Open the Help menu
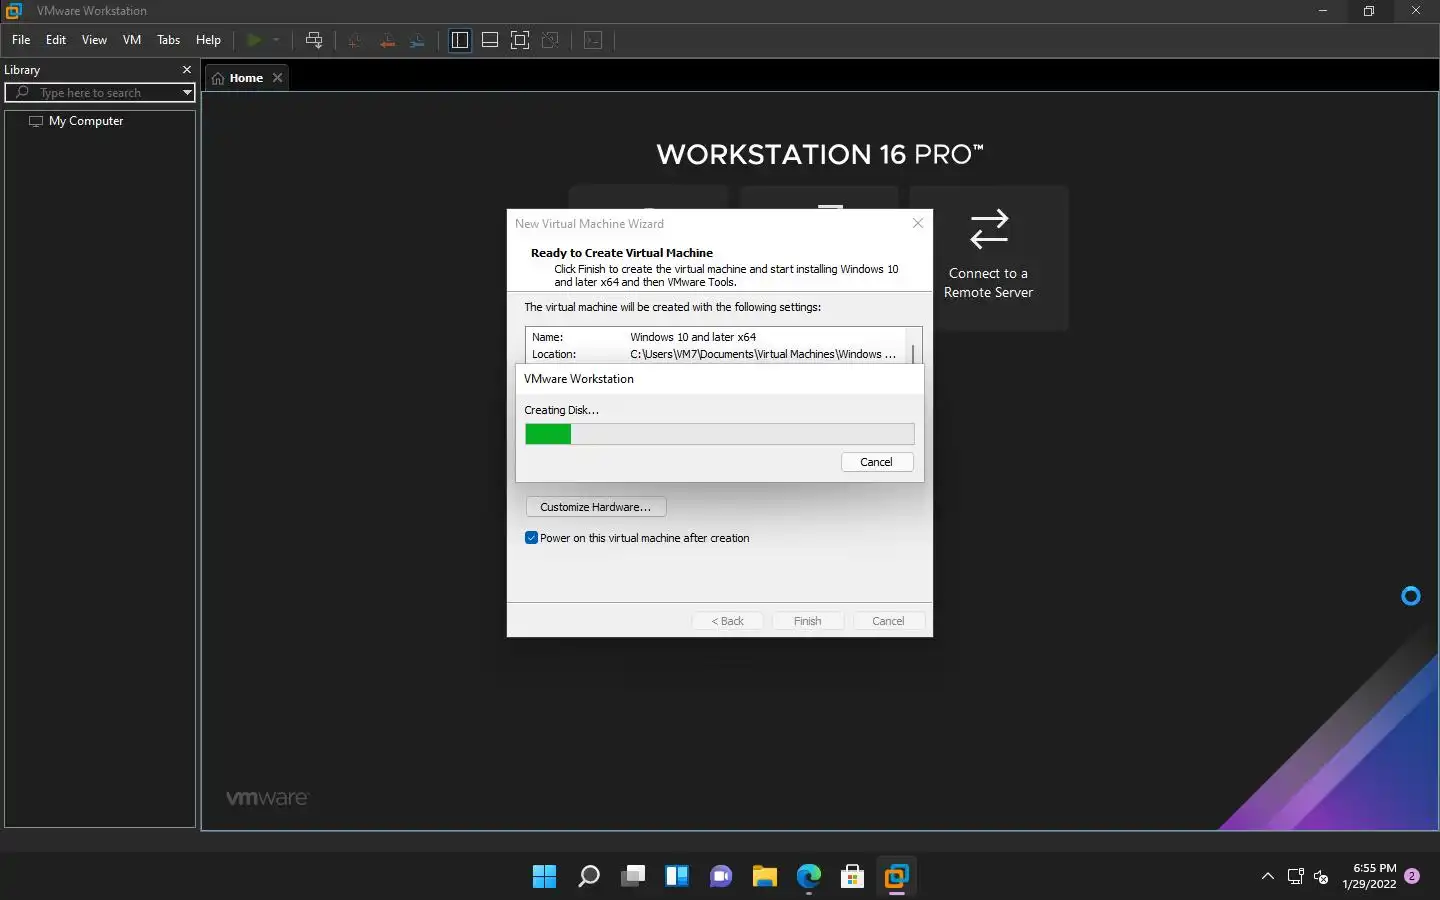Screen dimensions: 1440x900 point(208,40)
